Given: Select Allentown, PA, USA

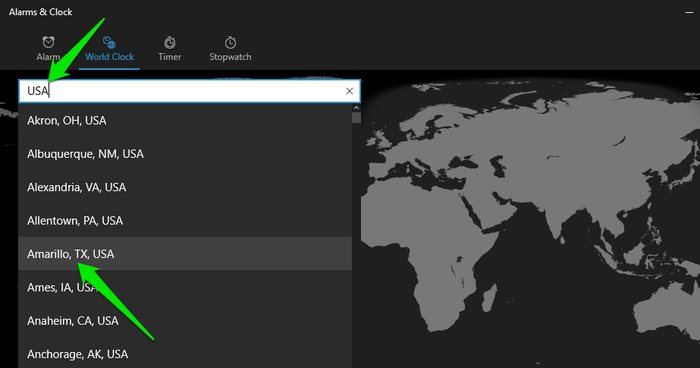Looking at the screenshot, I should (x=185, y=221).
